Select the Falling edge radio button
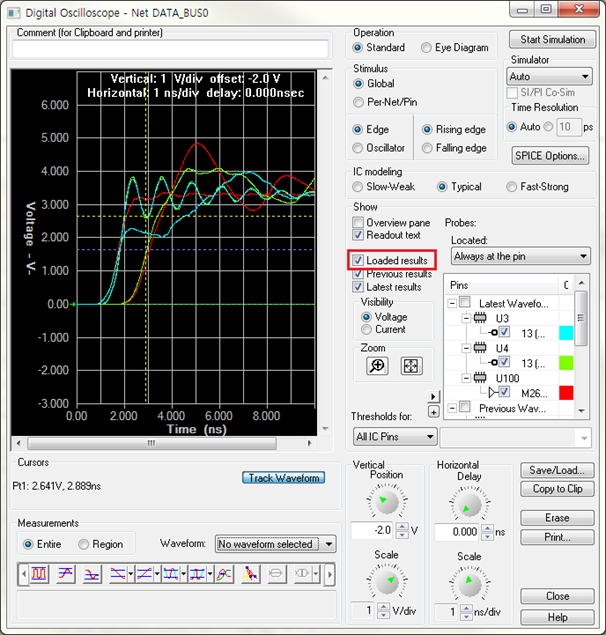606x635 pixels. (x=427, y=148)
